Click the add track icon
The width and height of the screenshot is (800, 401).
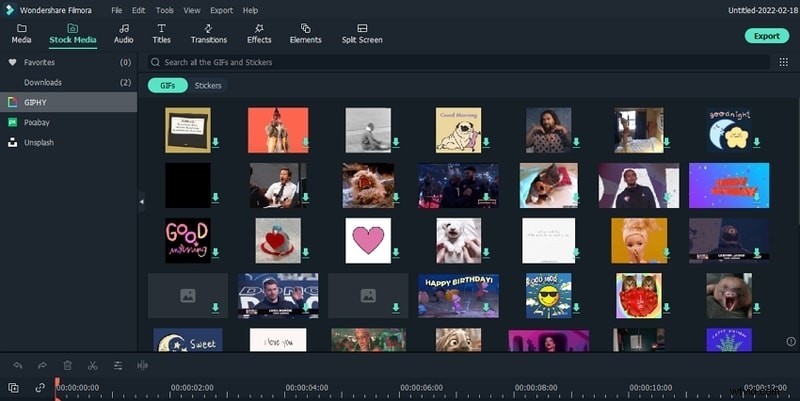tap(14, 388)
